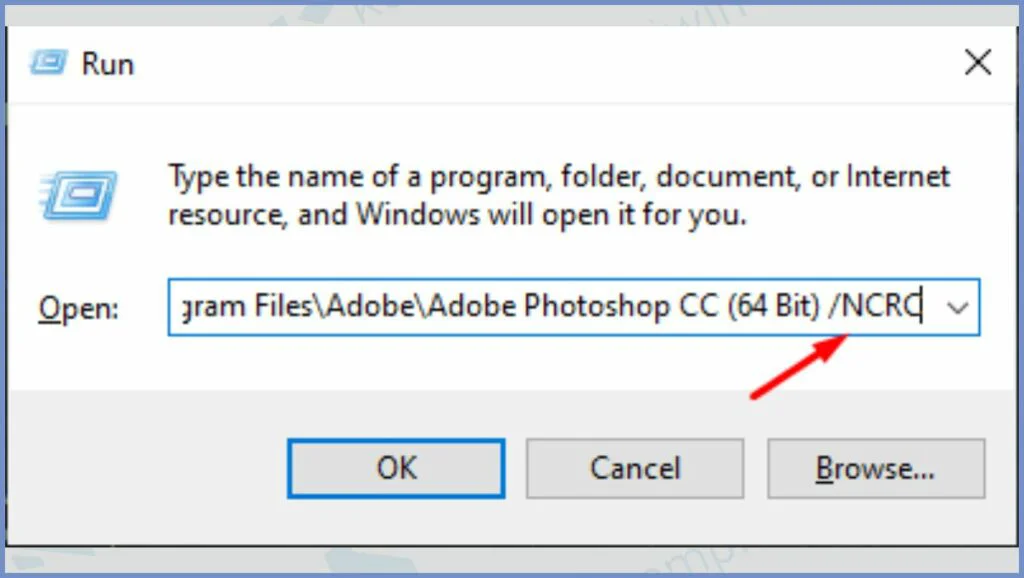Click the small Run icon in title bar
1024x578 pixels.
point(49,64)
